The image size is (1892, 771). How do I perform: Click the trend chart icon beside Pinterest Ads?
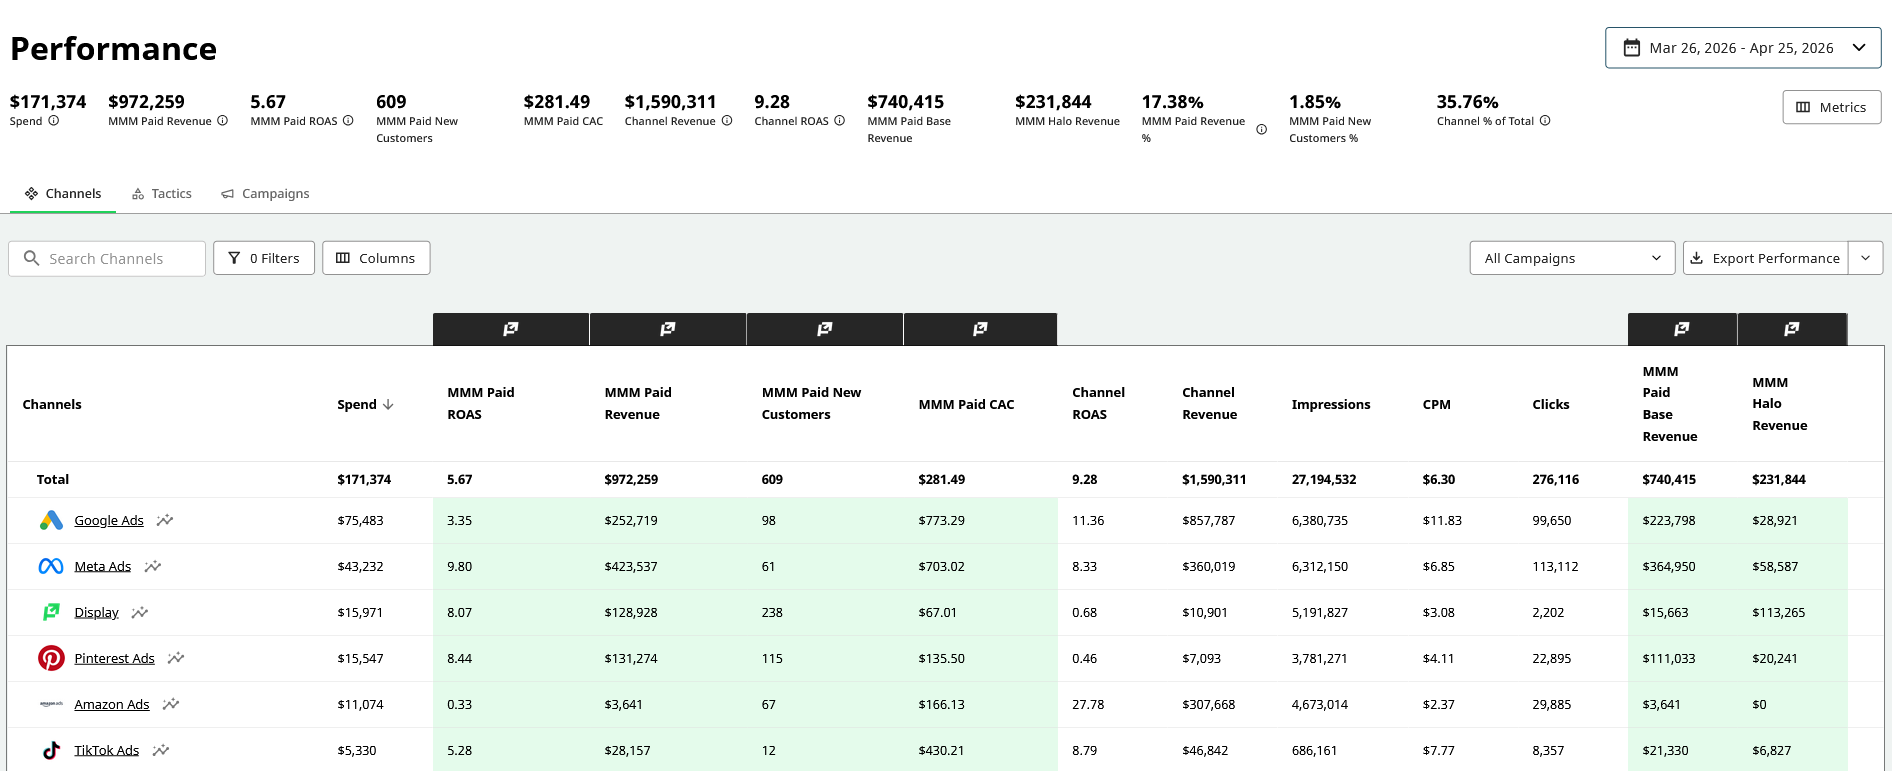tap(176, 658)
